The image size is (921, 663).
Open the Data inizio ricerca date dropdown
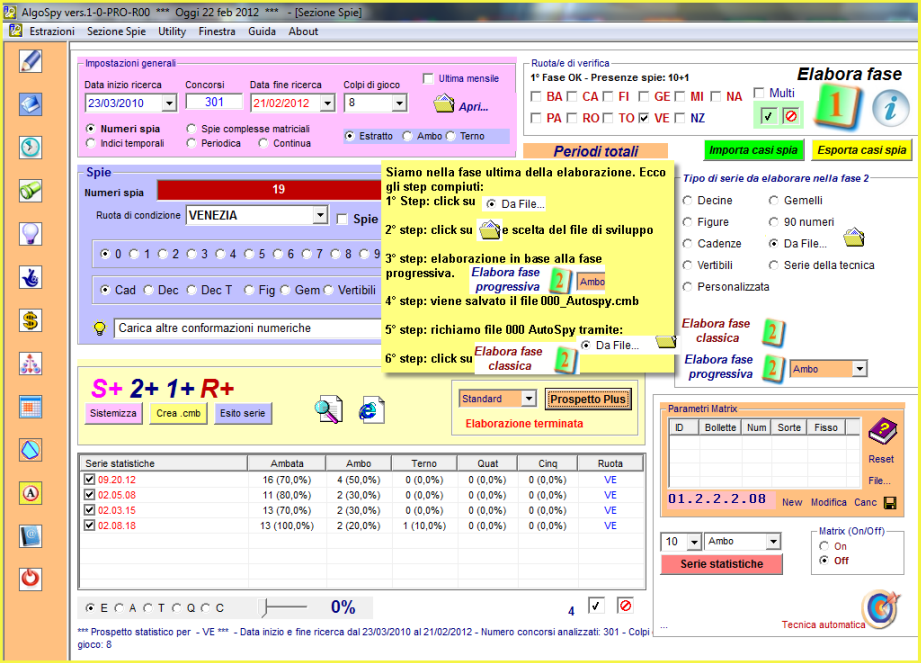[169, 103]
